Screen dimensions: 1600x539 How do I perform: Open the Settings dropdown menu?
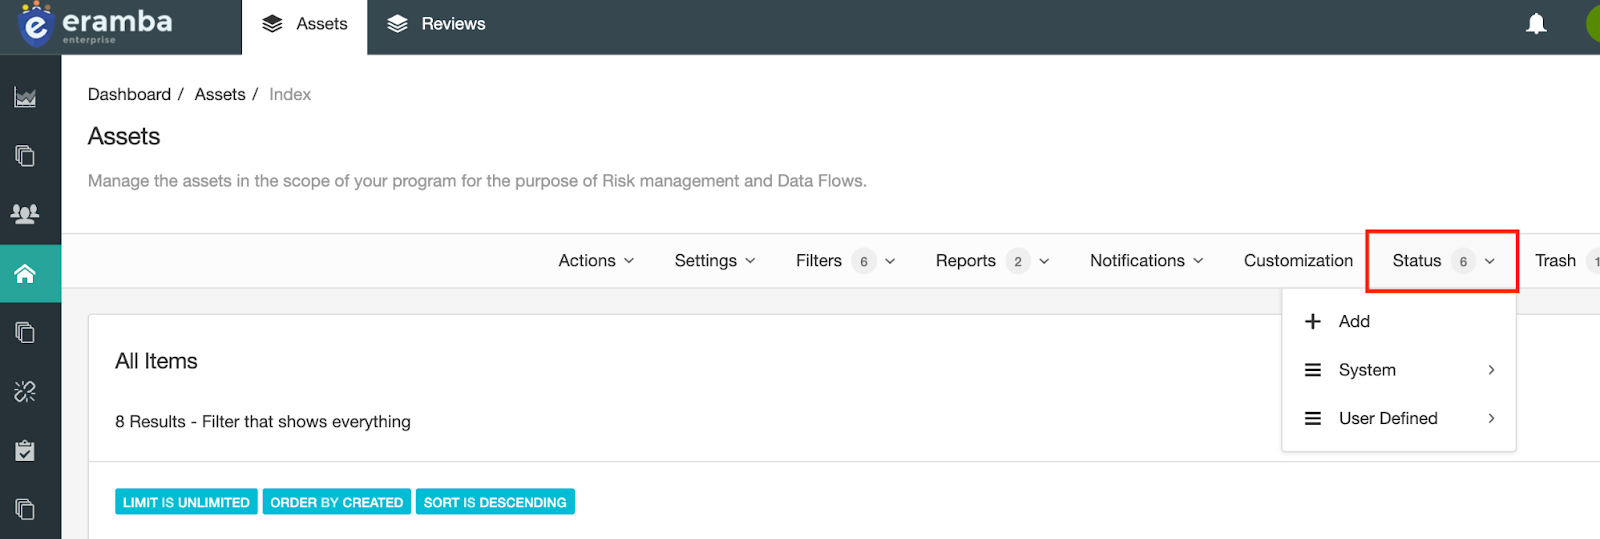click(714, 261)
